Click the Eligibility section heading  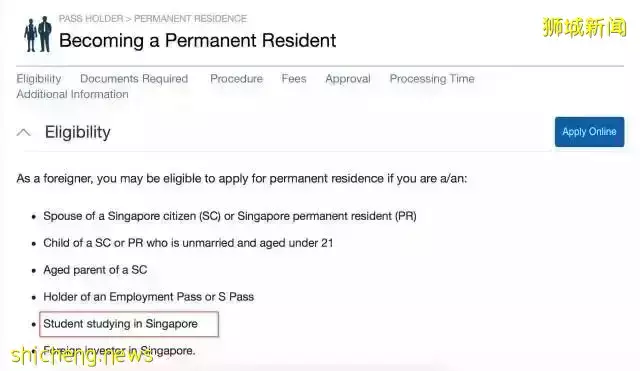pos(78,132)
